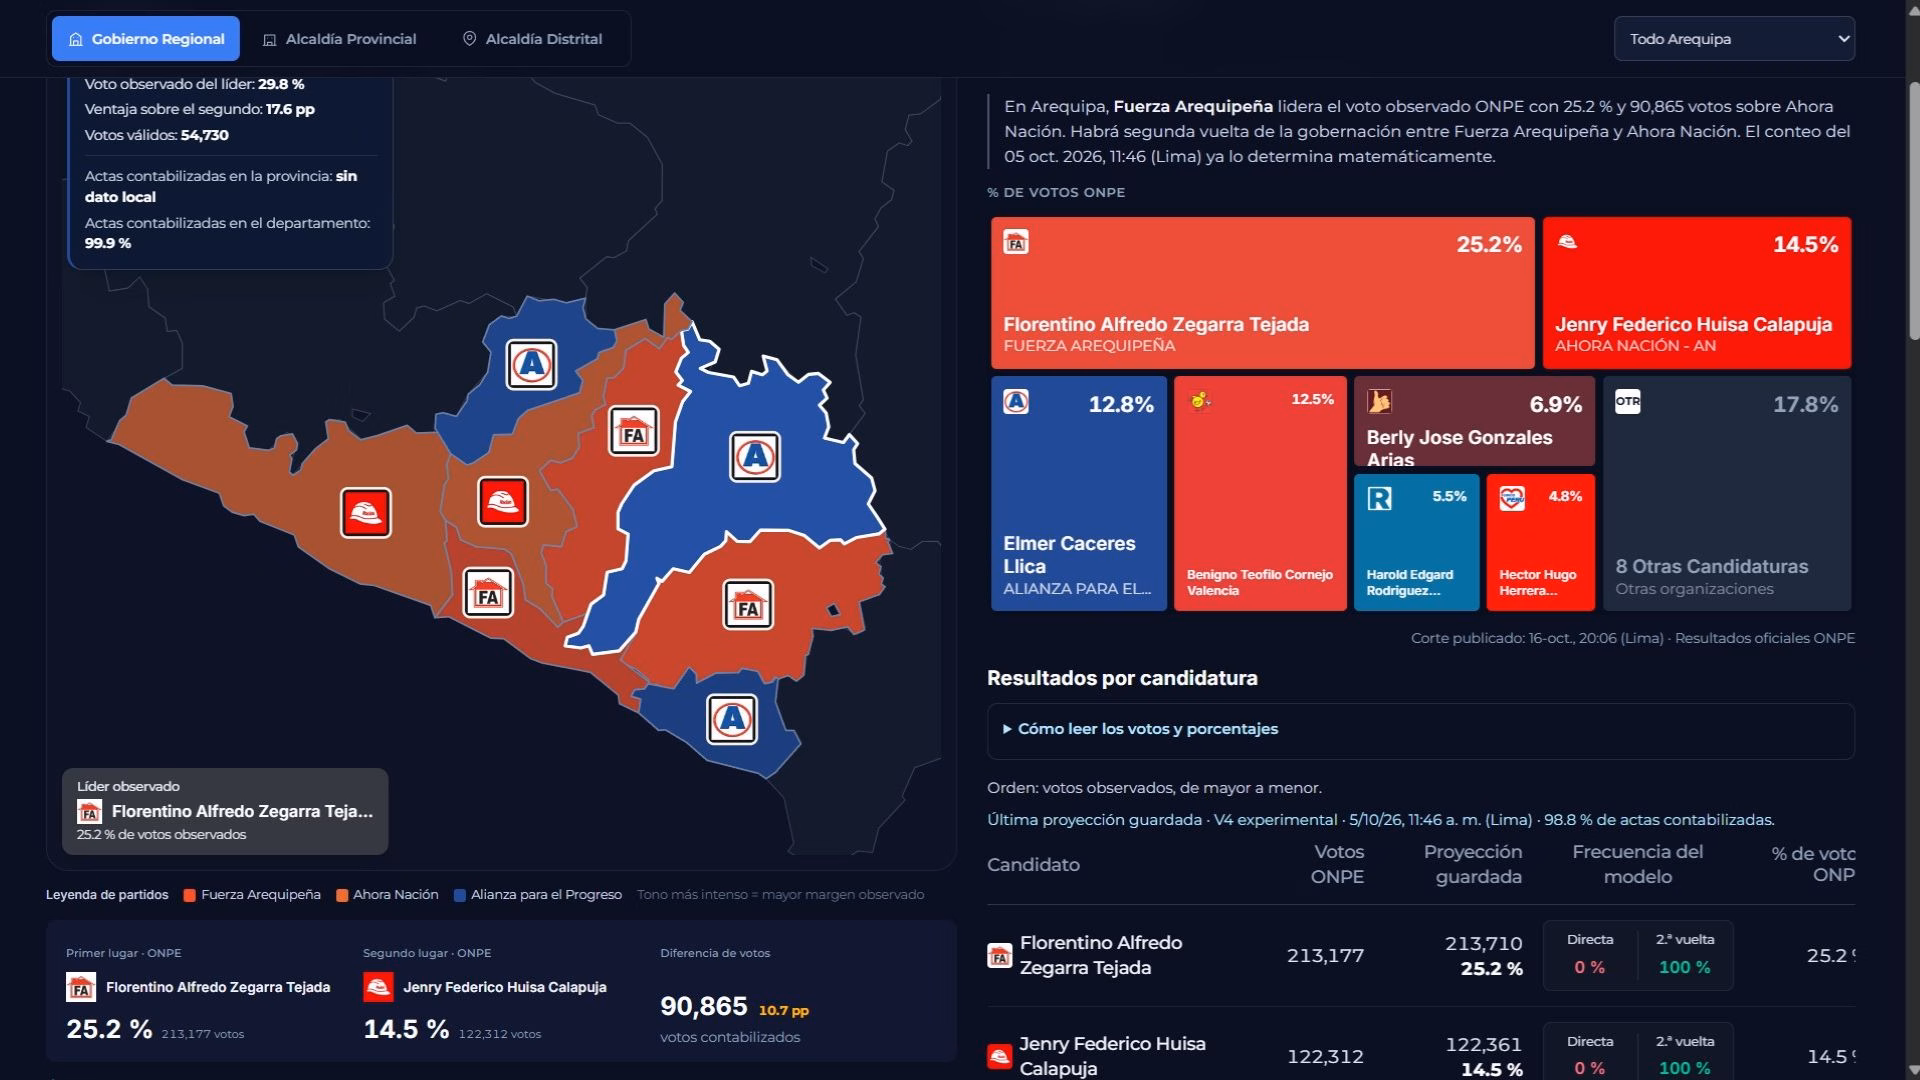This screenshot has width=1920, height=1080.
Task: Click the Alianza party icon on northern blue province
Action: [x=531, y=365]
